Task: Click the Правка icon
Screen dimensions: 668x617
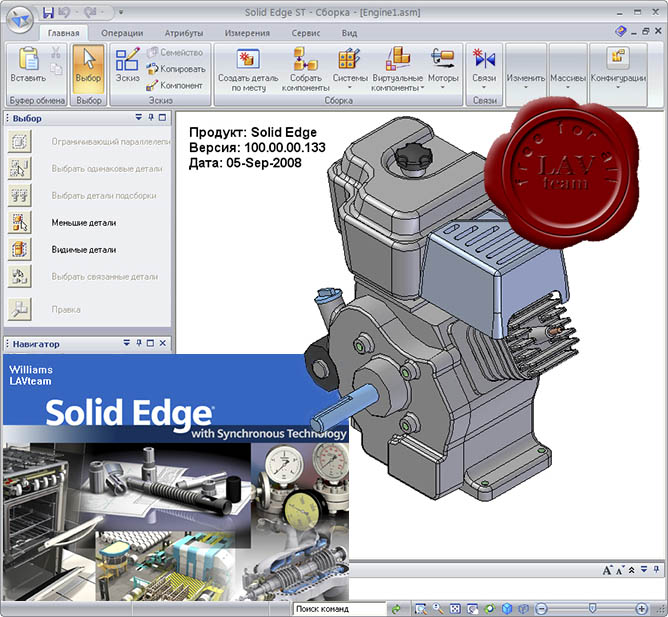Action: [19, 309]
